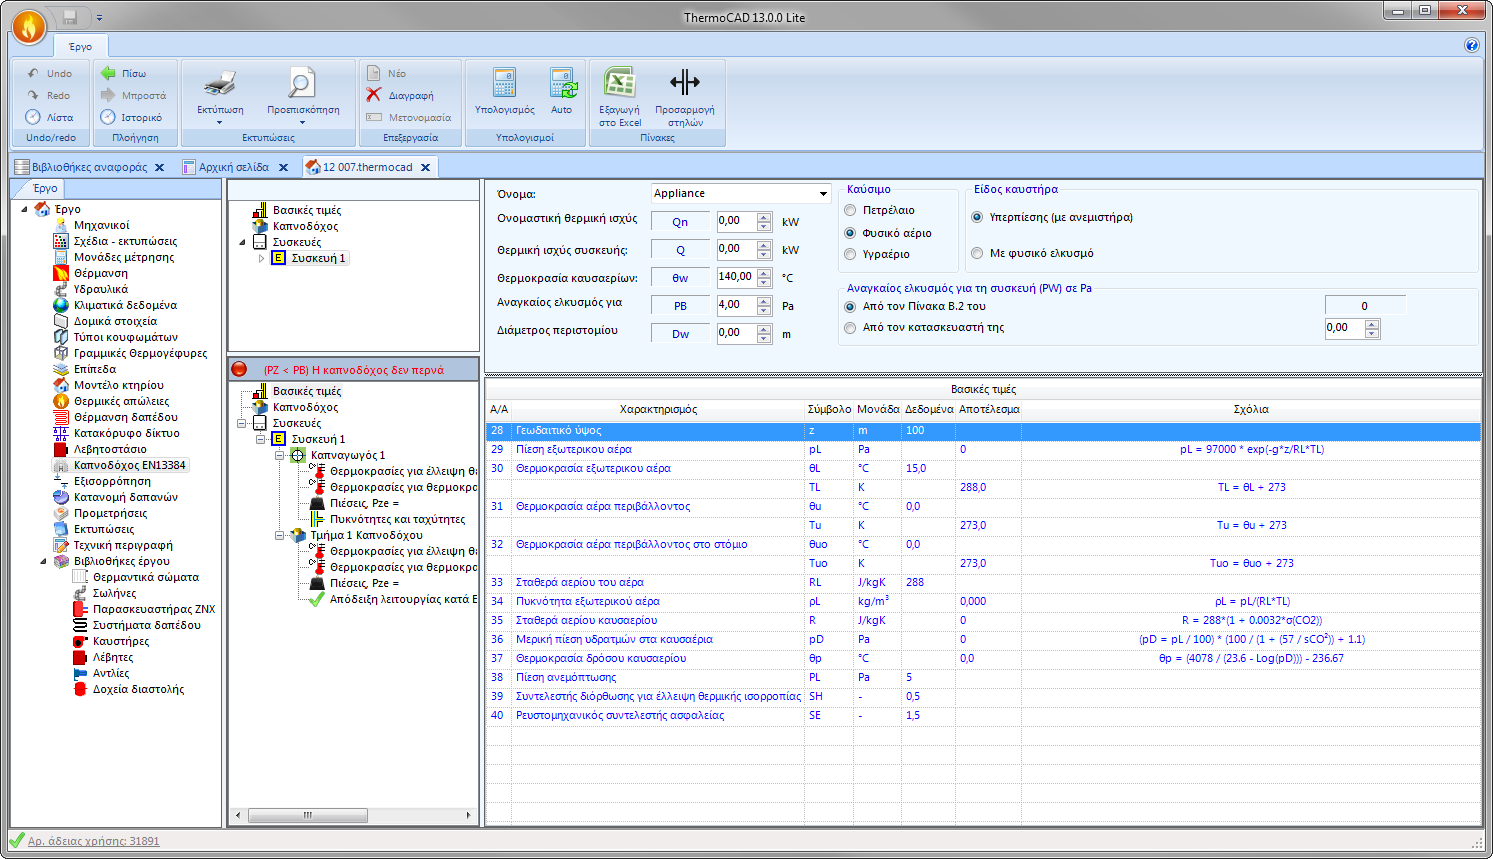This screenshot has height=859, width=1493.
Task: Increase Θερμοκρασία καυσαερίων spinner value
Action: tap(764, 272)
